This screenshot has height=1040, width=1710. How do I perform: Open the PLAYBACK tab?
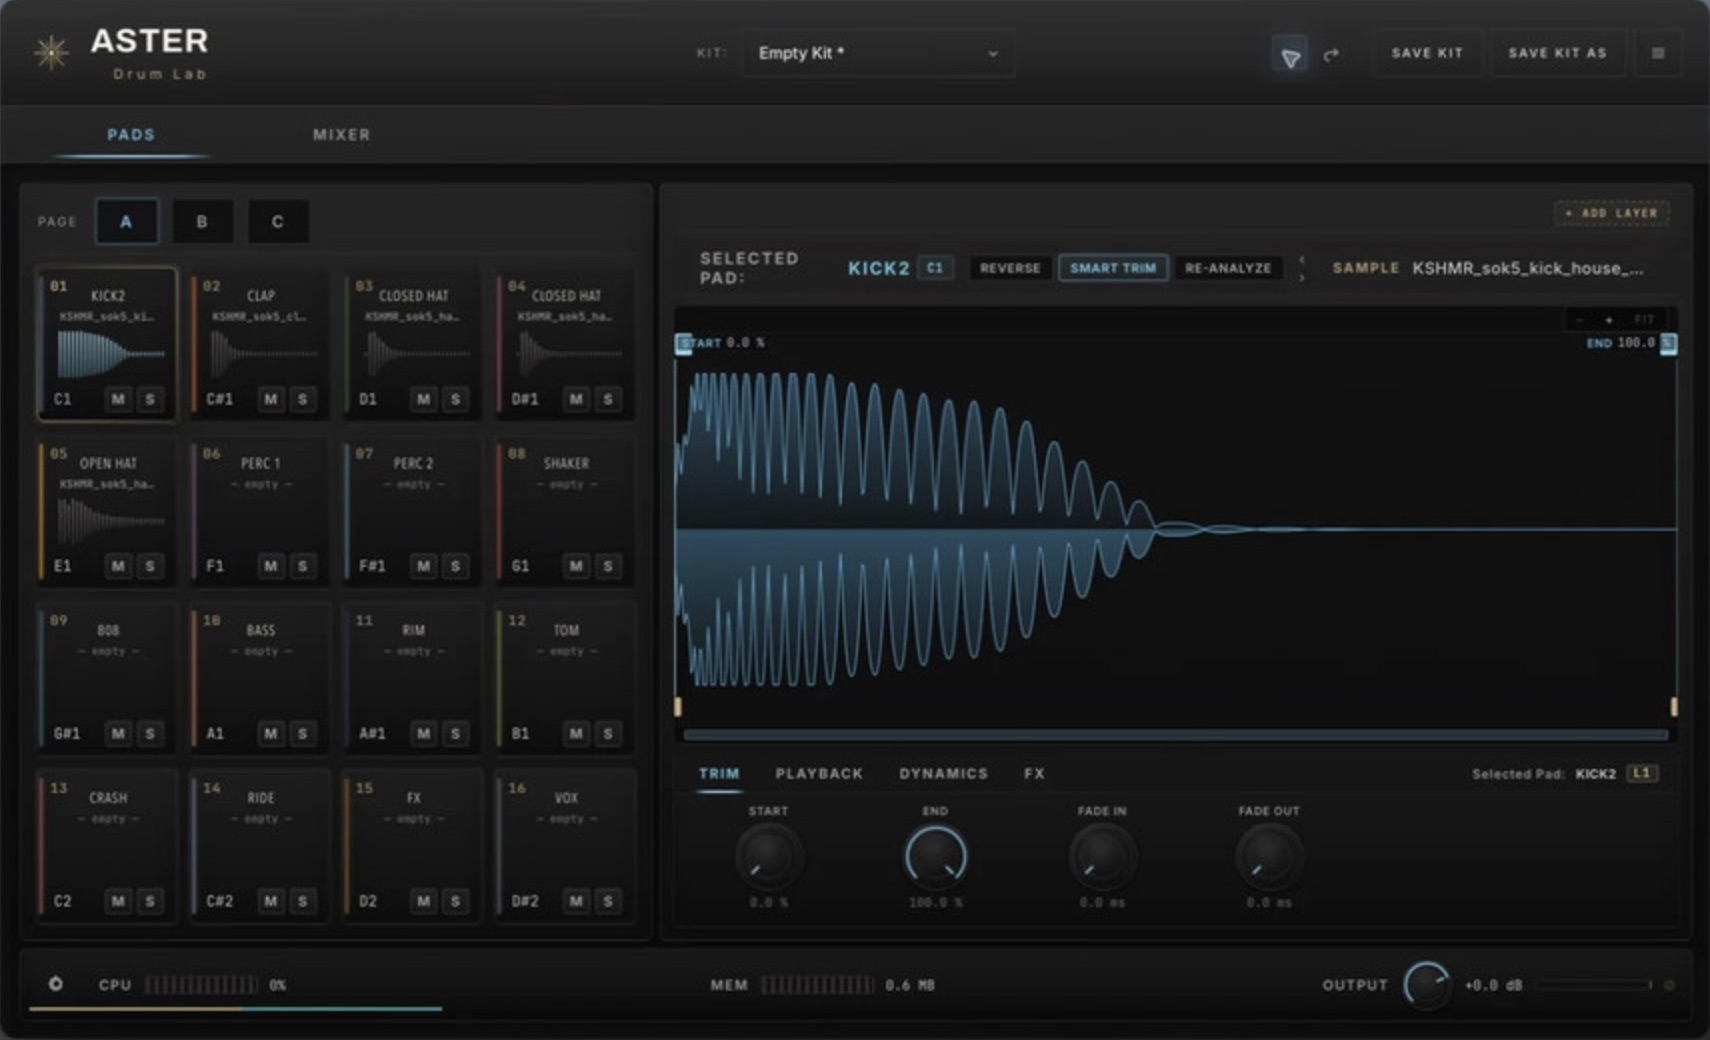tap(819, 773)
